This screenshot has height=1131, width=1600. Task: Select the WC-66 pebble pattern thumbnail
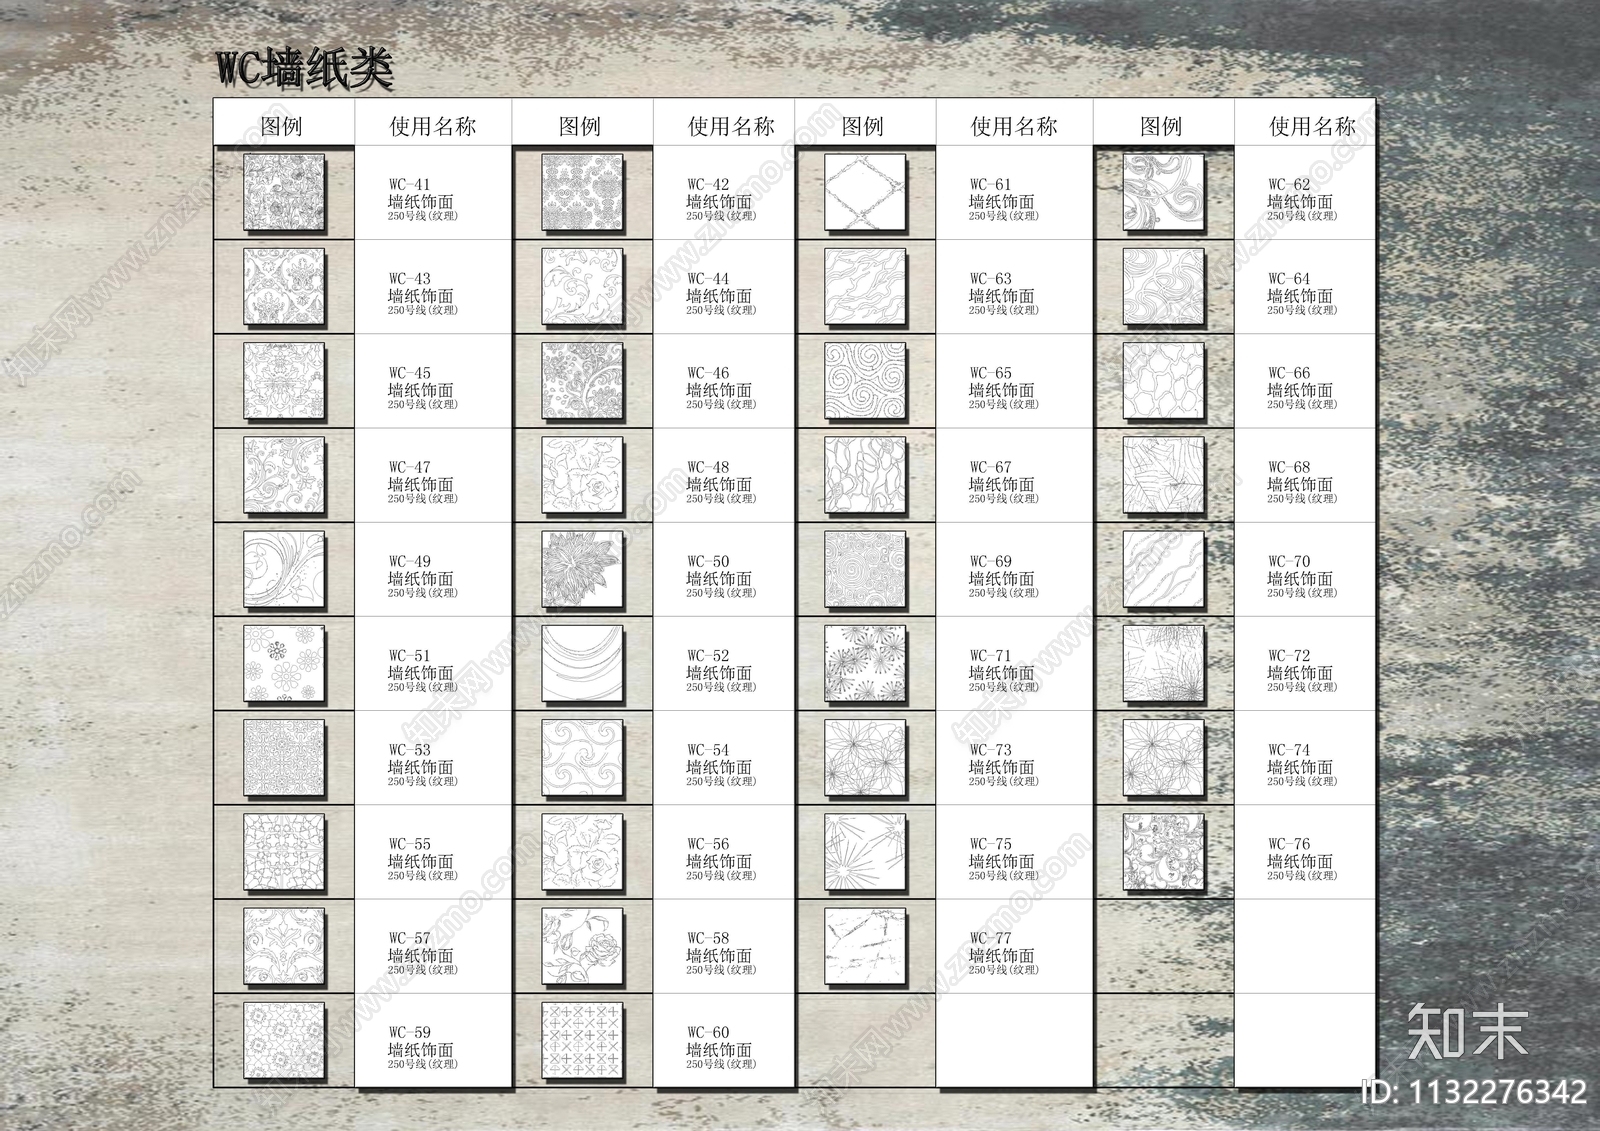click(x=1163, y=381)
